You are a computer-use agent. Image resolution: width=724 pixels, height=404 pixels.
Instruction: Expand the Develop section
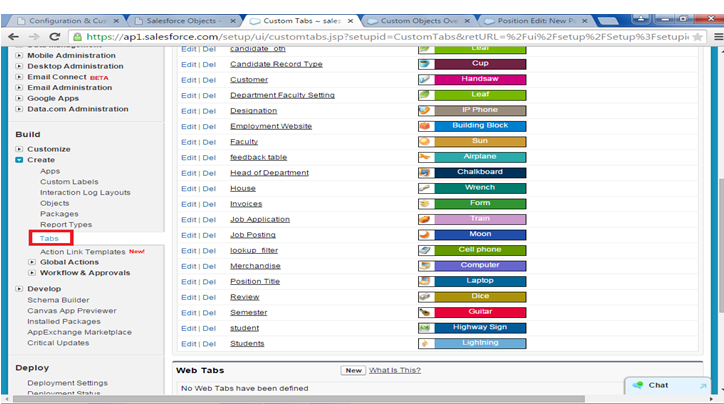(19, 289)
